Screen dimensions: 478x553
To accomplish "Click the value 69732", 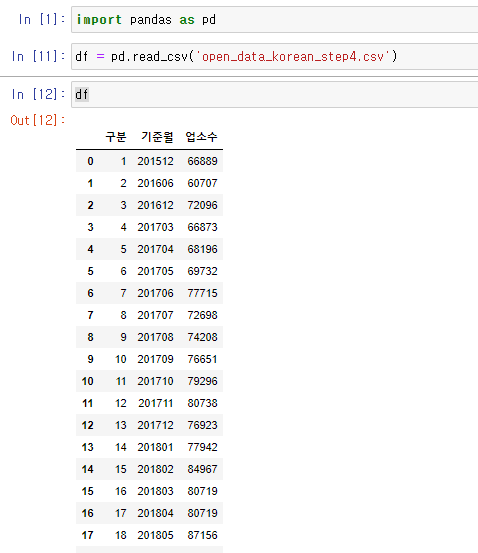I will pyautogui.click(x=202, y=271).
